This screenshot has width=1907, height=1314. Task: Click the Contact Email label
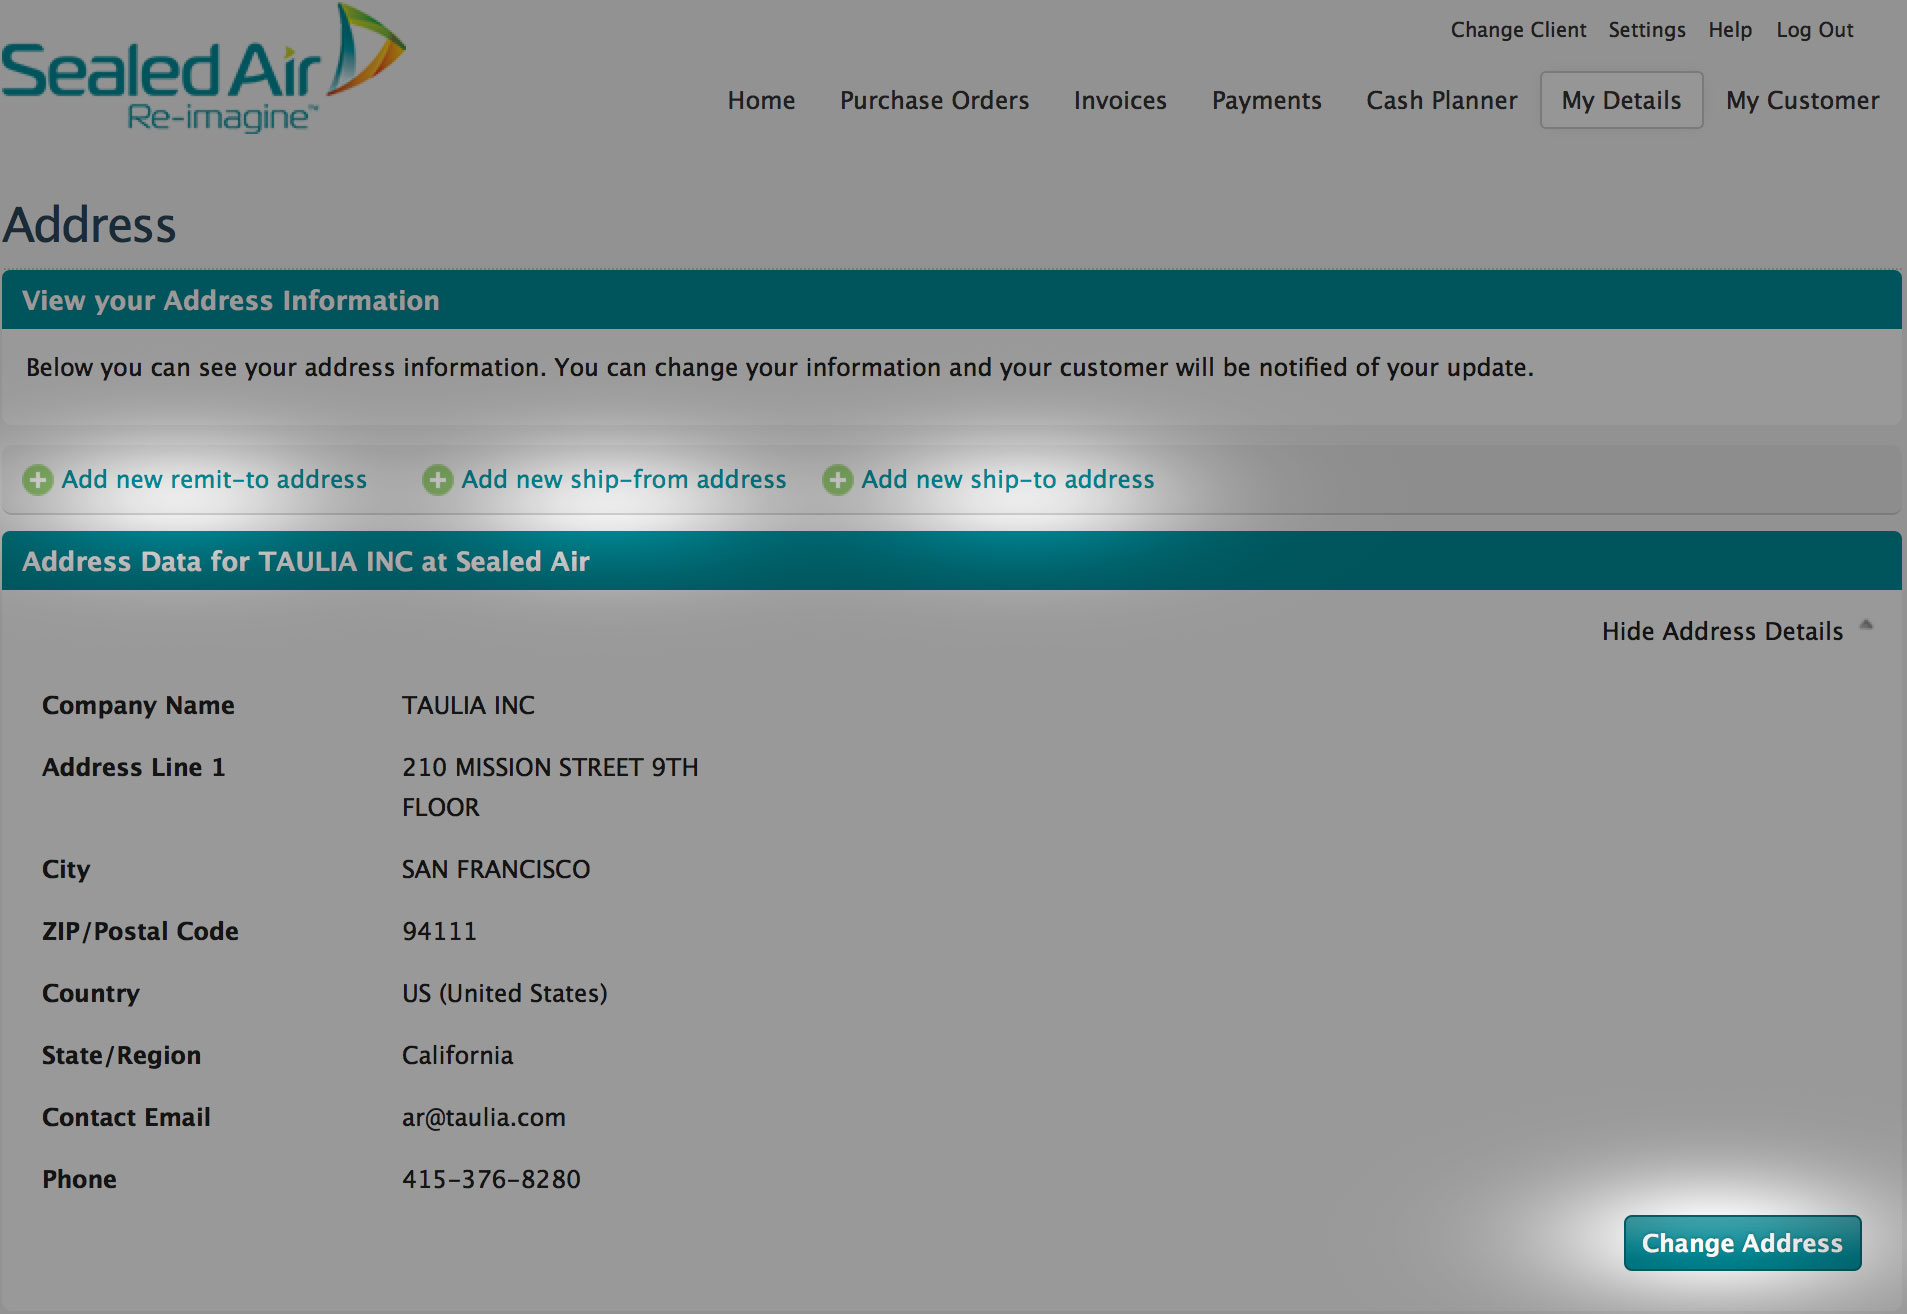pos(126,1117)
